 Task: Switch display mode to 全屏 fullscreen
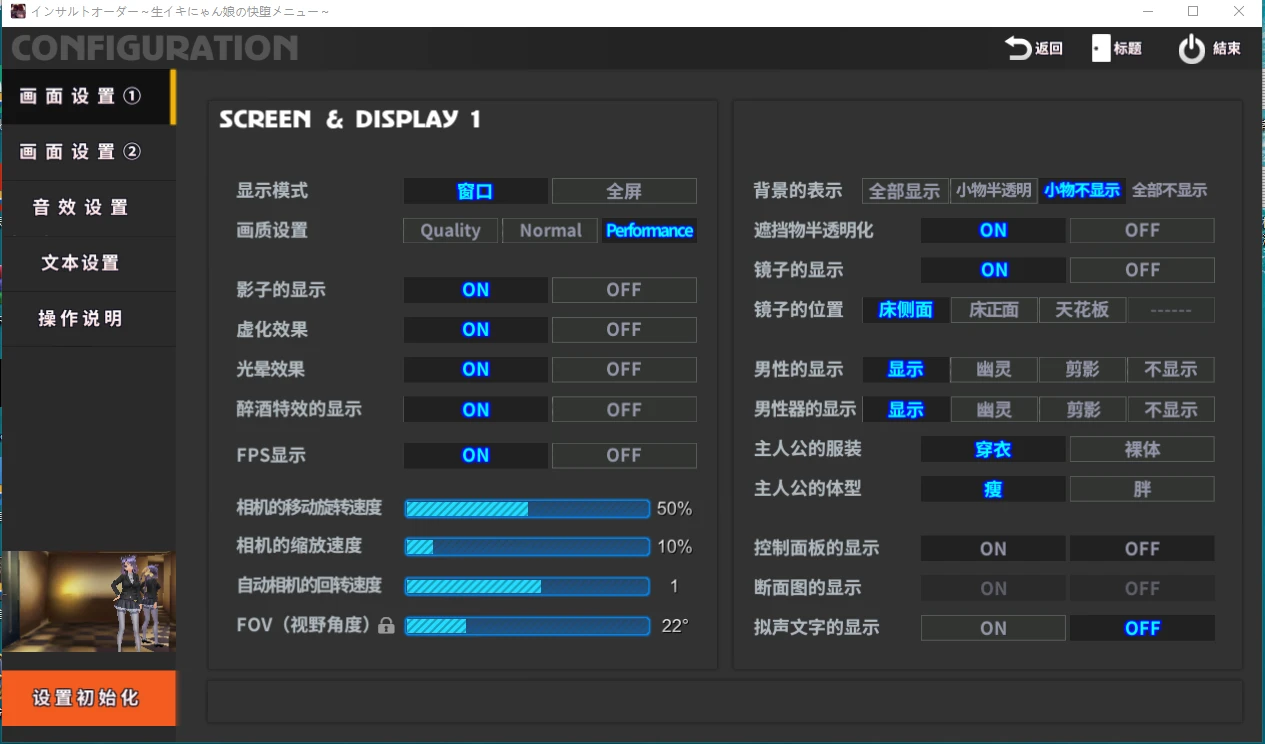point(623,190)
